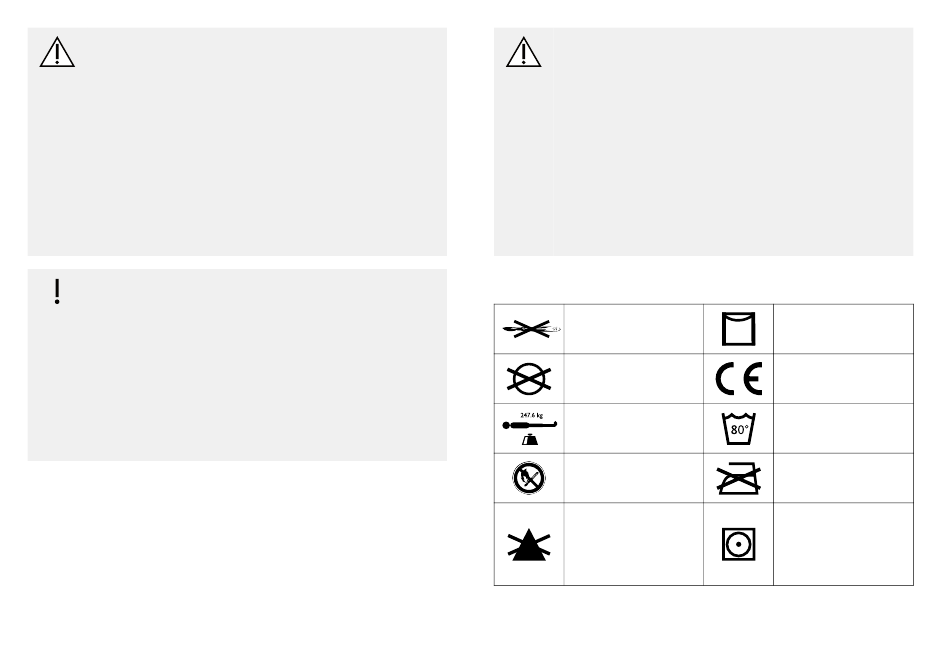The width and height of the screenshot is (950, 657).
Task: Click the CE conformity mark
Action: (x=739, y=379)
